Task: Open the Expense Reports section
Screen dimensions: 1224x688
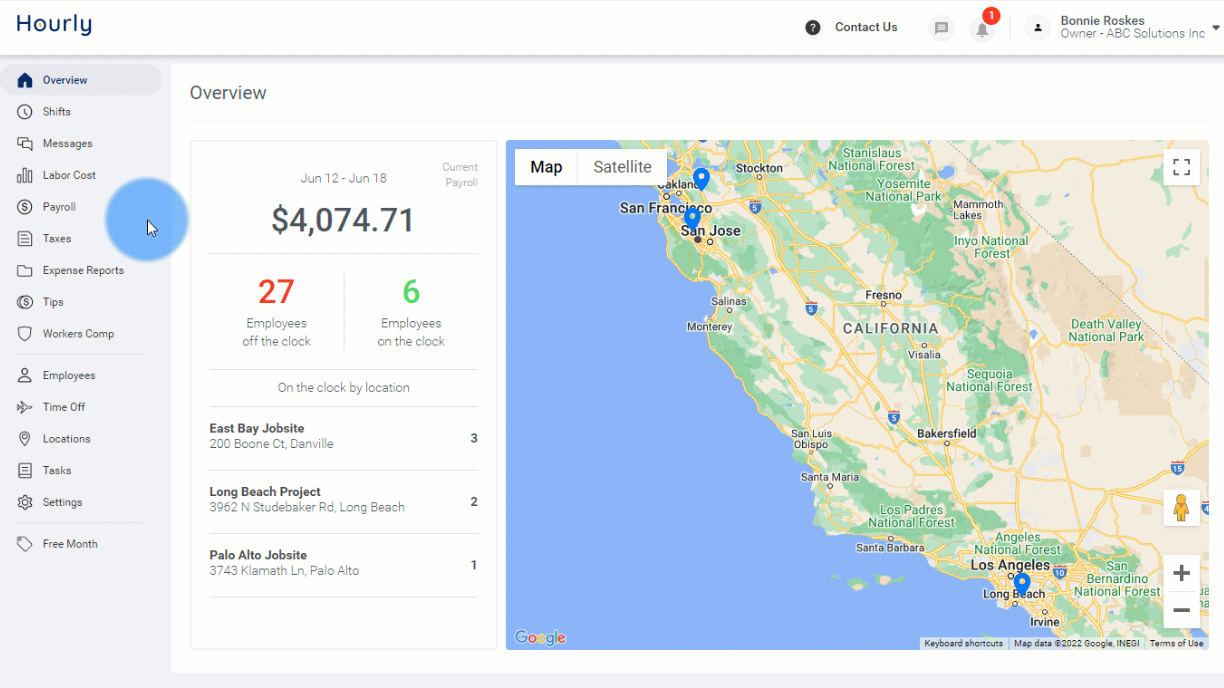Action: click(x=81, y=271)
